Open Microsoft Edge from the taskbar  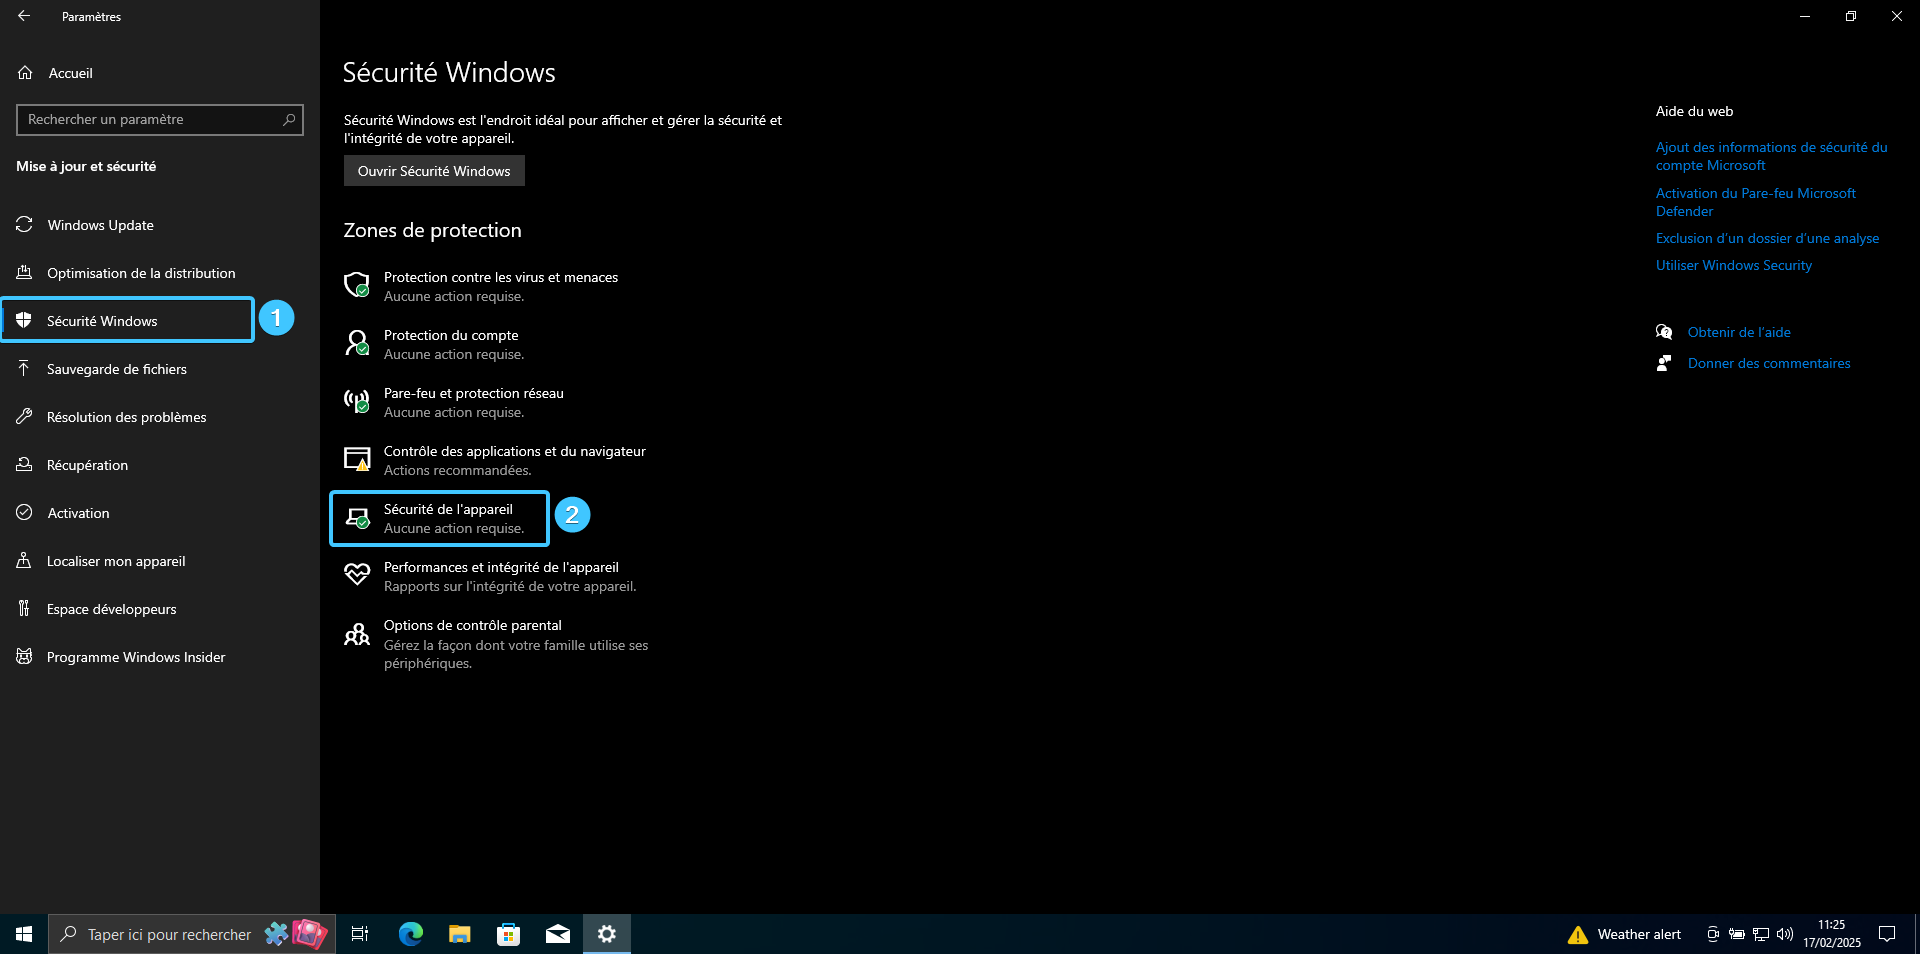pos(411,934)
